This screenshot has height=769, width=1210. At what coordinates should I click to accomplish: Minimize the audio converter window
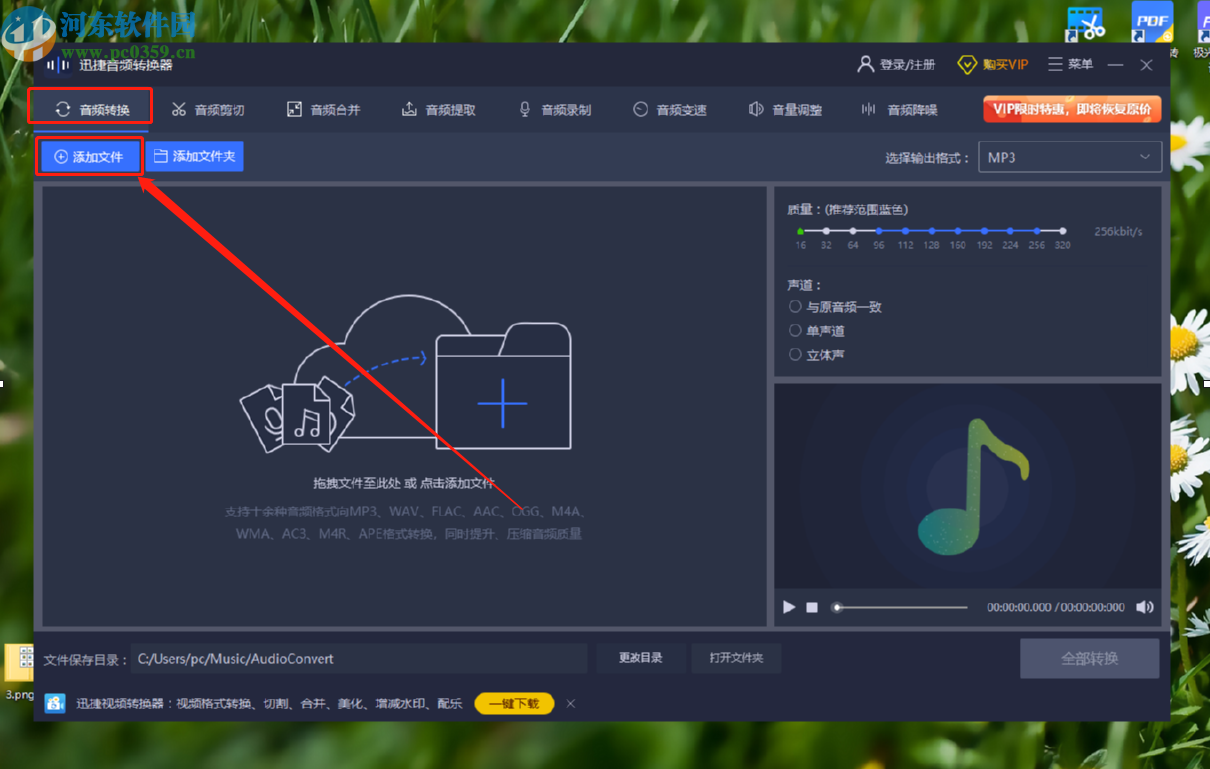(x=1115, y=65)
